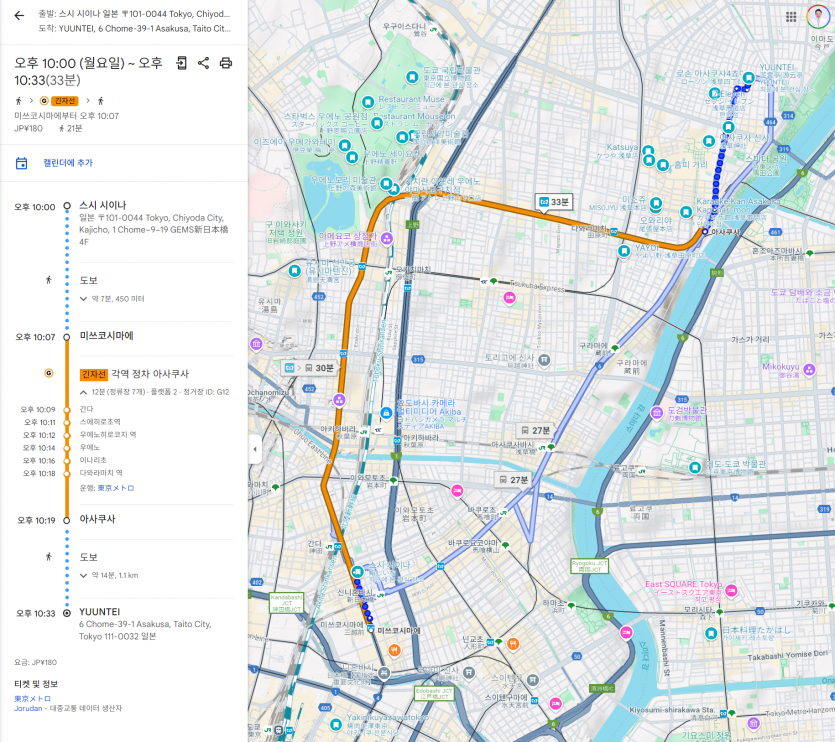Click the 日本料理 たかはし saved pin
Image resolution: width=835 pixels, height=742 pixels.
(711, 633)
